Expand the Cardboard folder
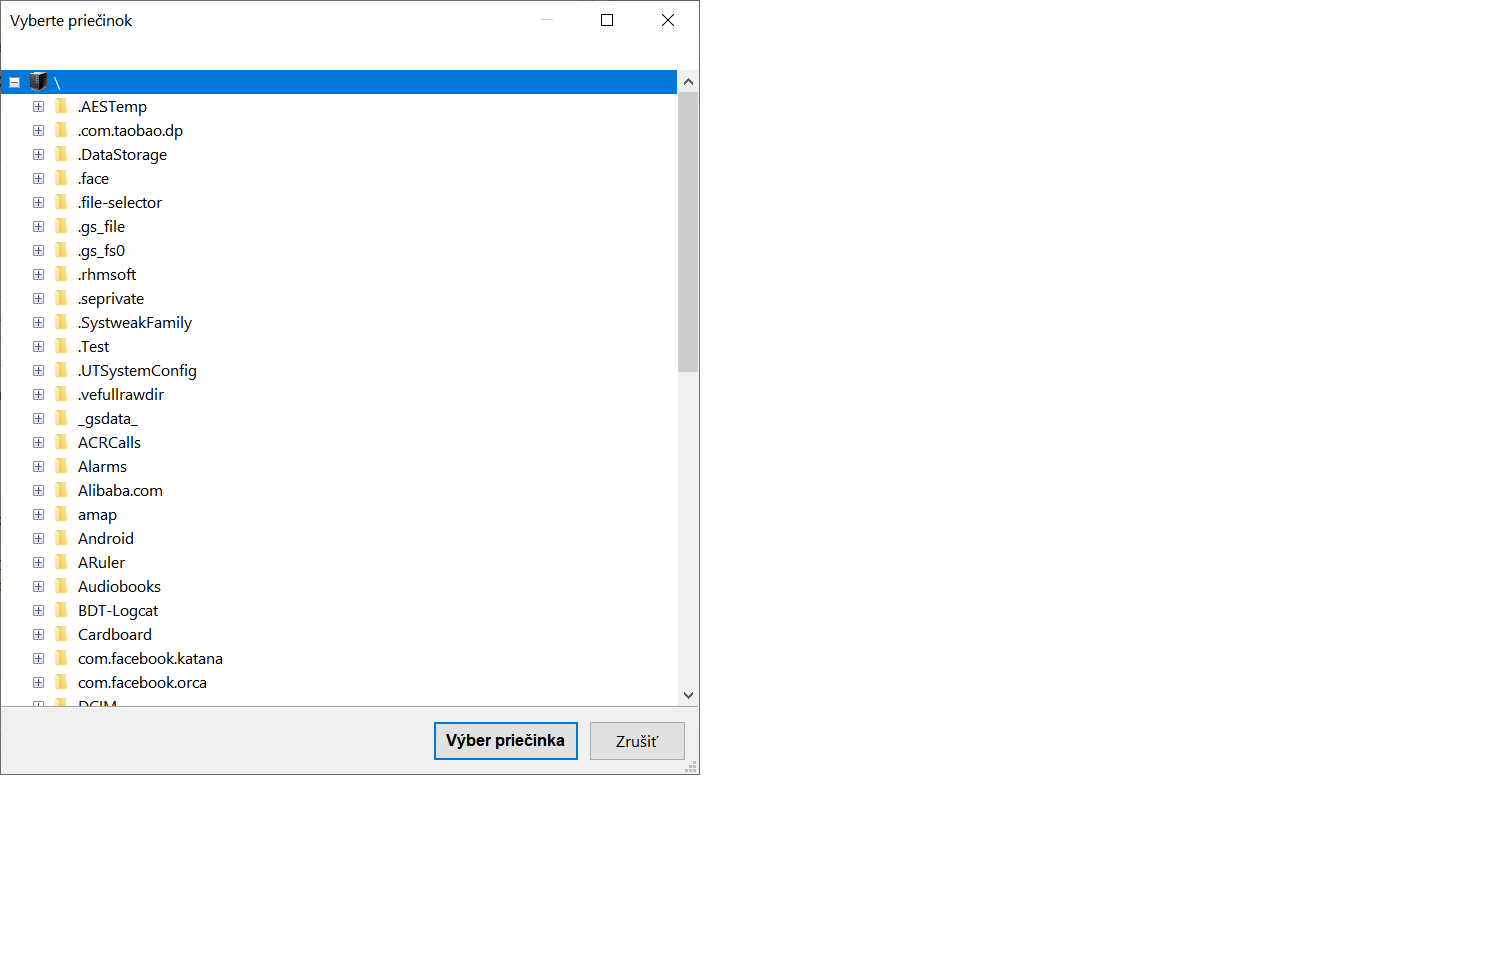The image size is (1507, 959). point(38,634)
